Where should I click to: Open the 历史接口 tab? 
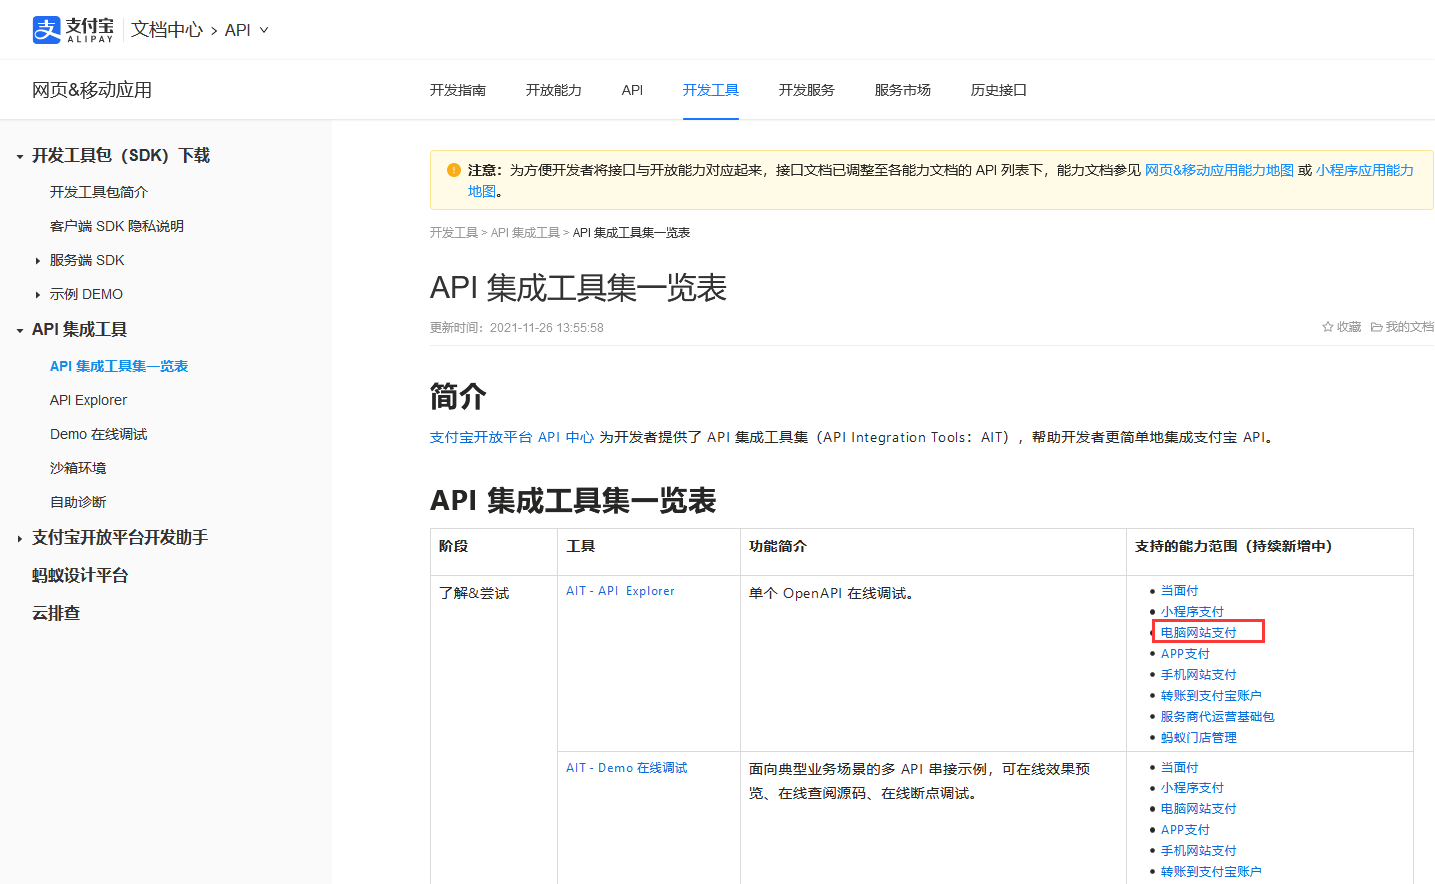(x=999, y=90)
